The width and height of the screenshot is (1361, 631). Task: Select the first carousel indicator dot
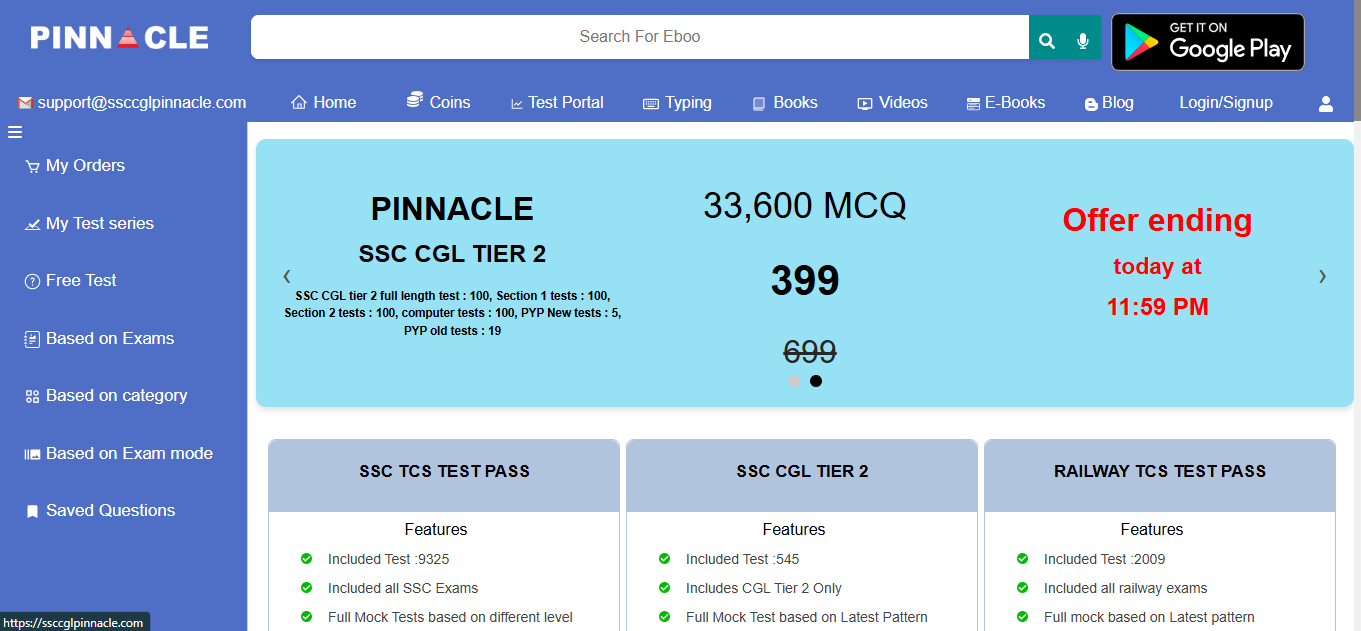pyautogui.click(x=794, y=381)
